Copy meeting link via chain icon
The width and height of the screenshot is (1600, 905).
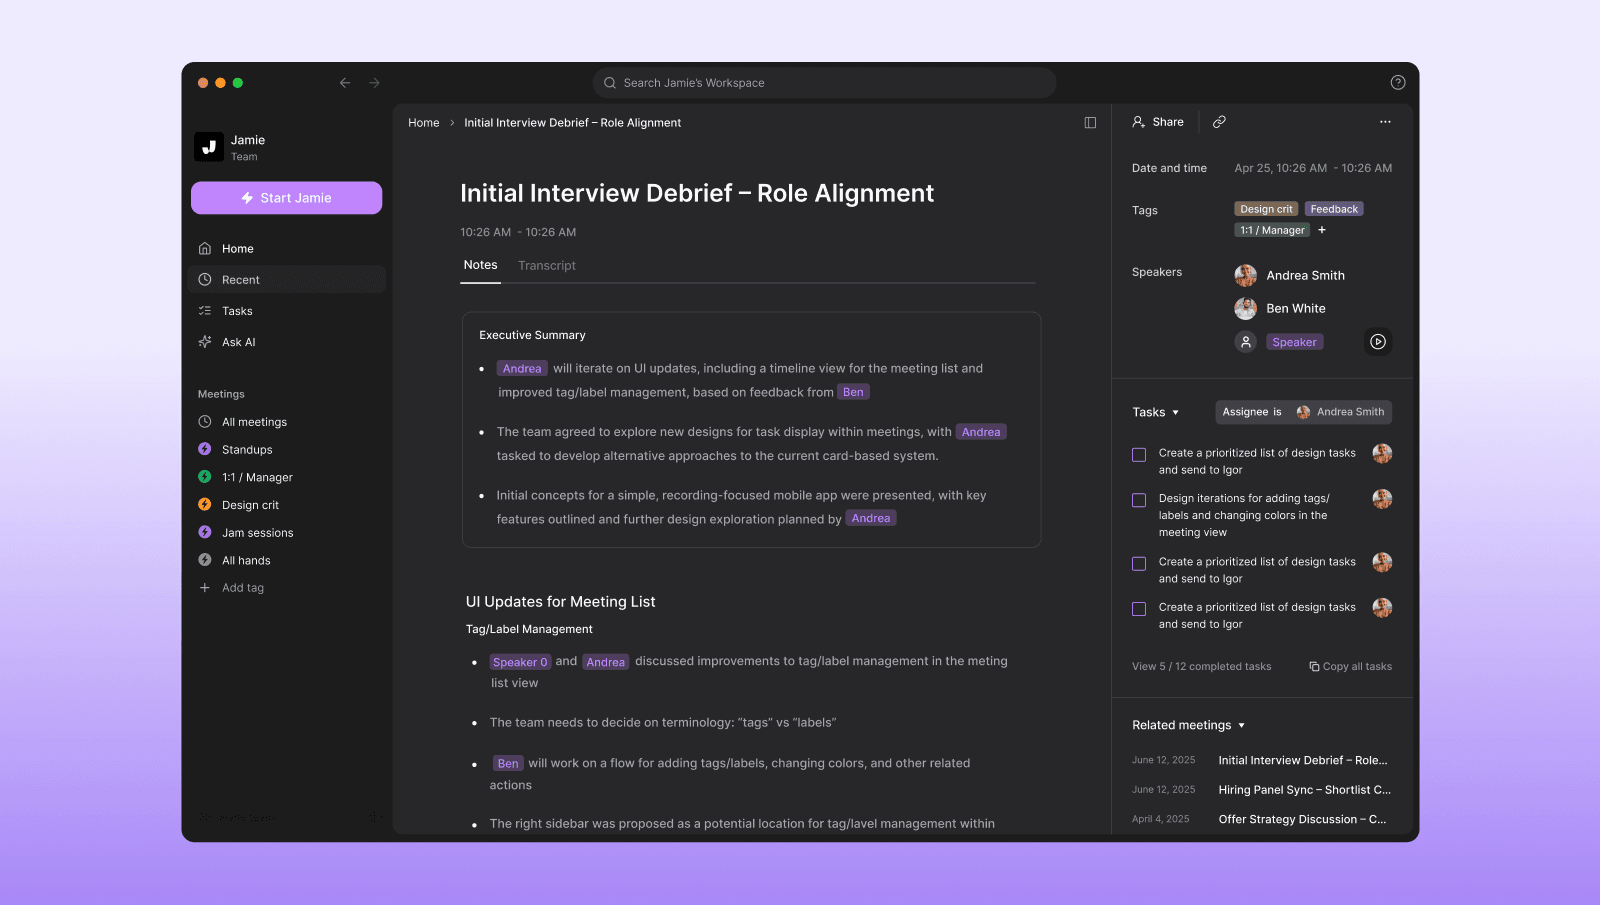1219,122
